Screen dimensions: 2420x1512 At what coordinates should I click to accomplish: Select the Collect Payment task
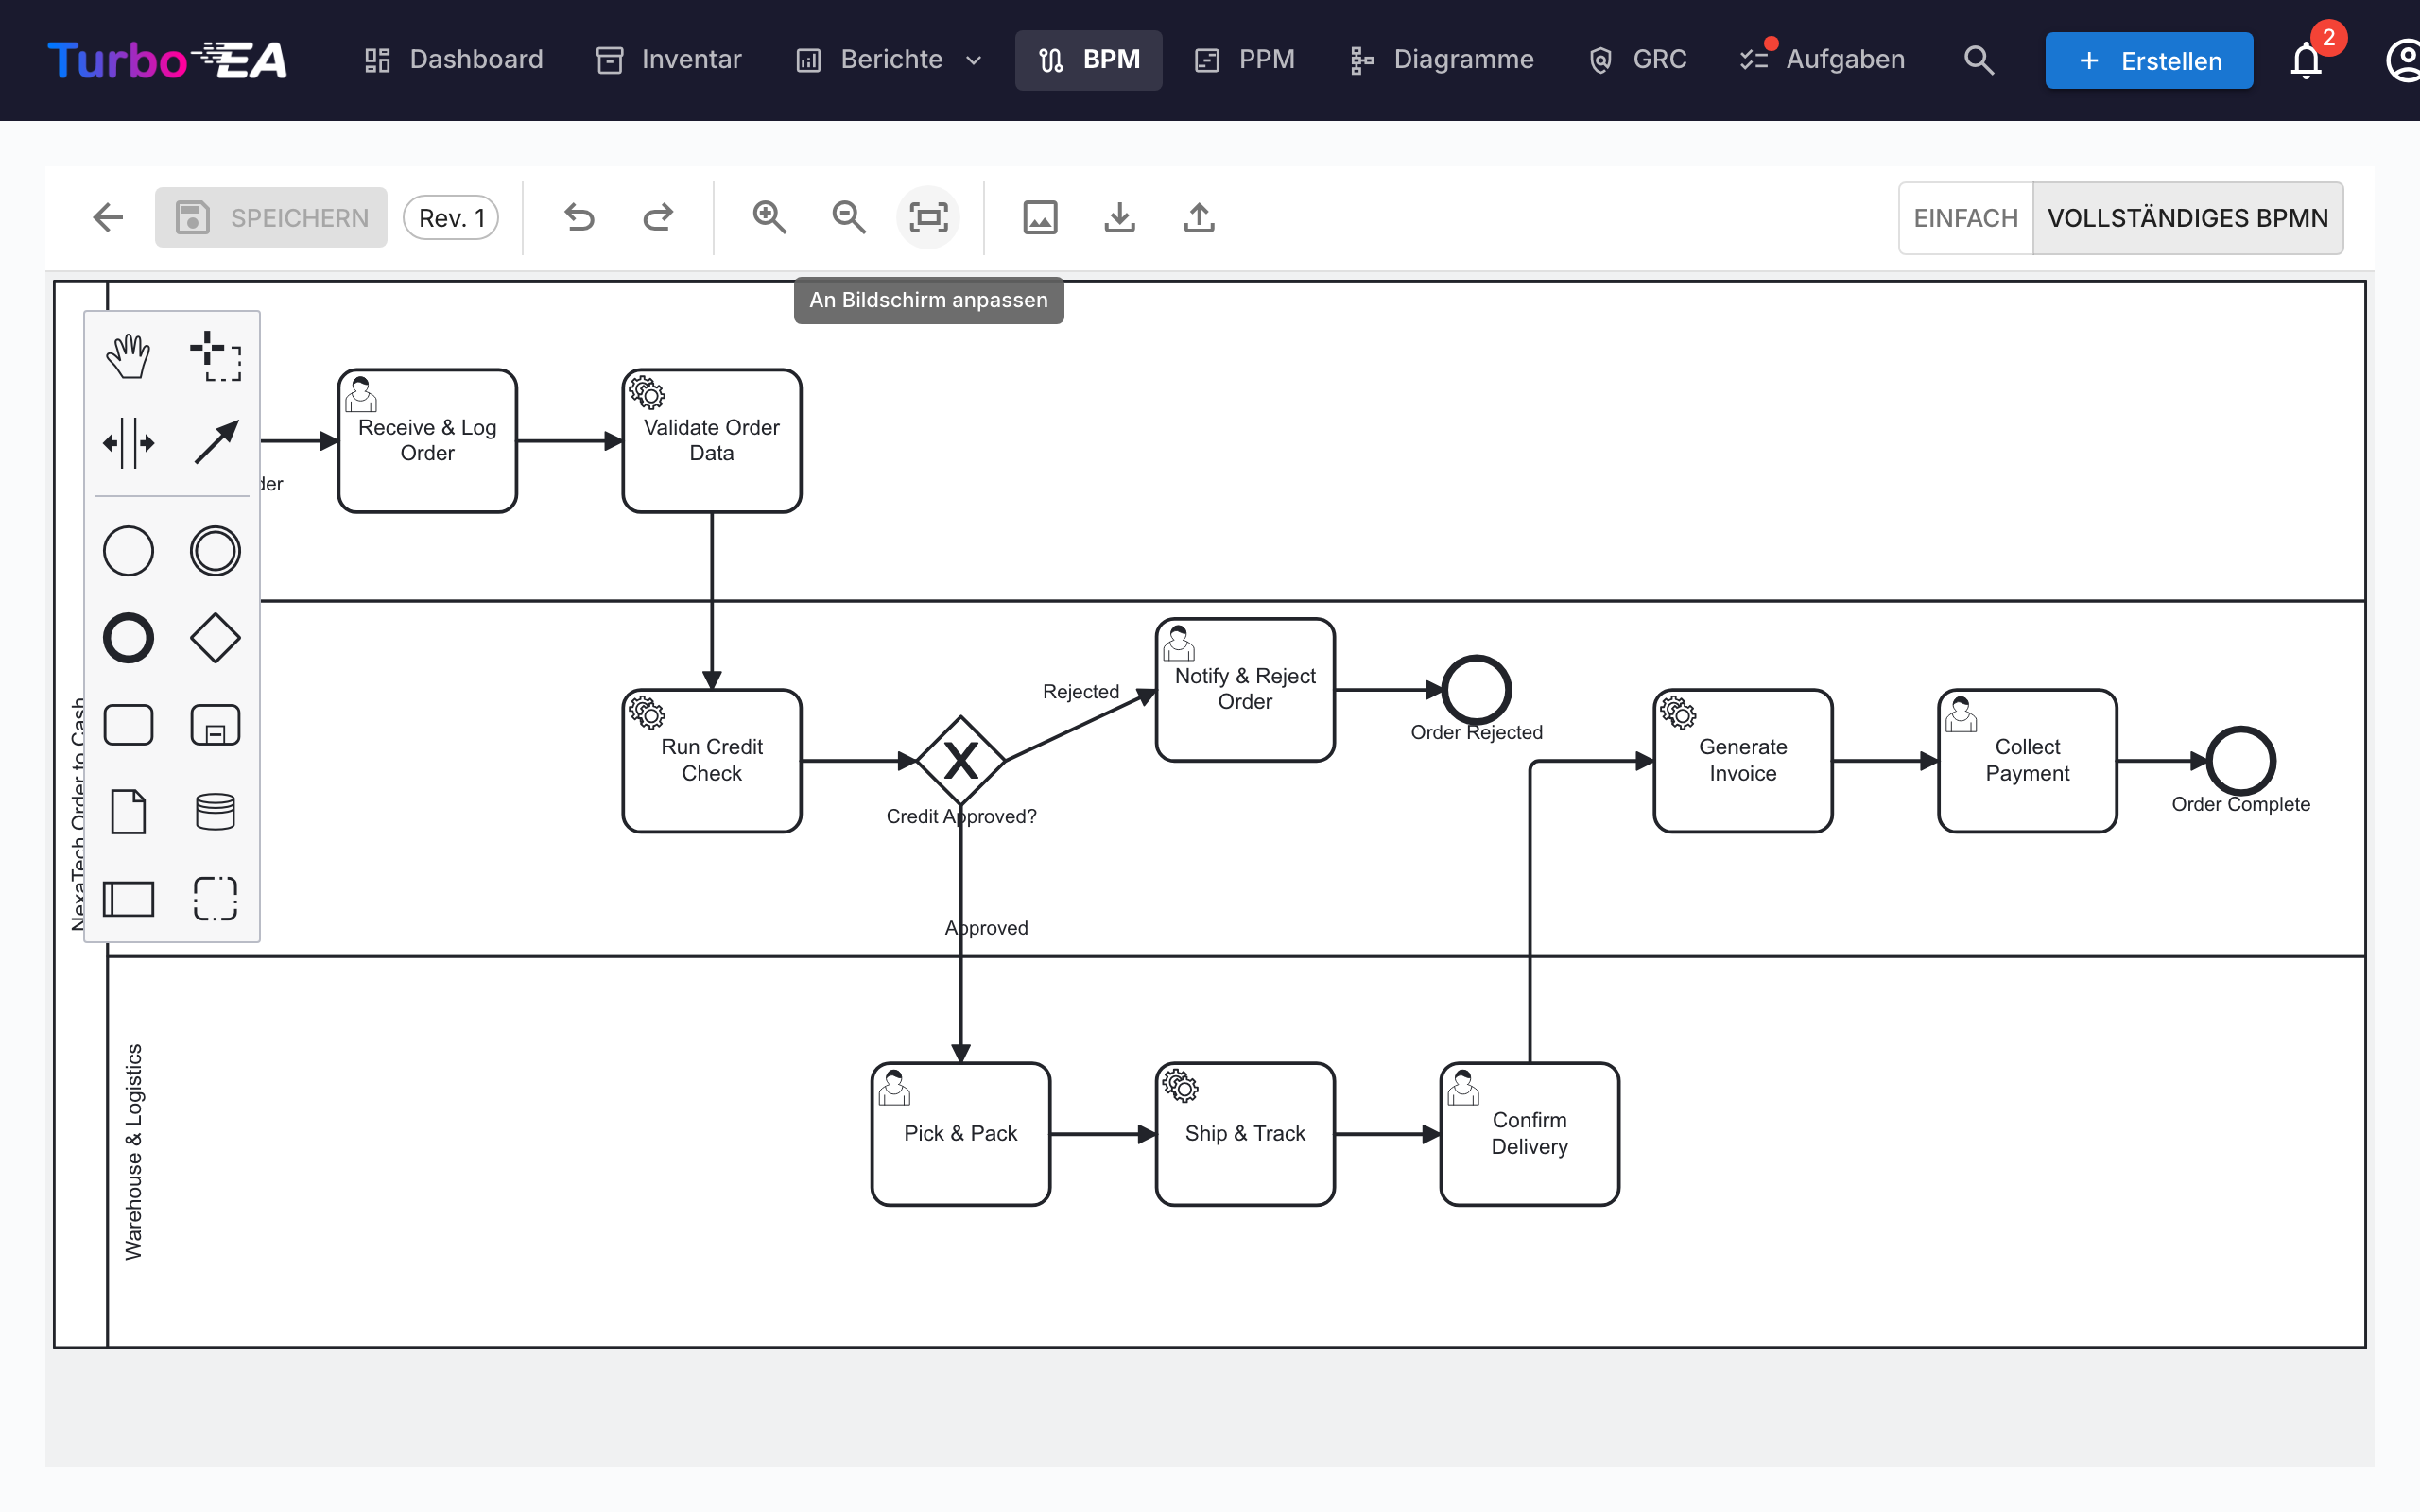pyautogui.click(x=2027, y=760)
